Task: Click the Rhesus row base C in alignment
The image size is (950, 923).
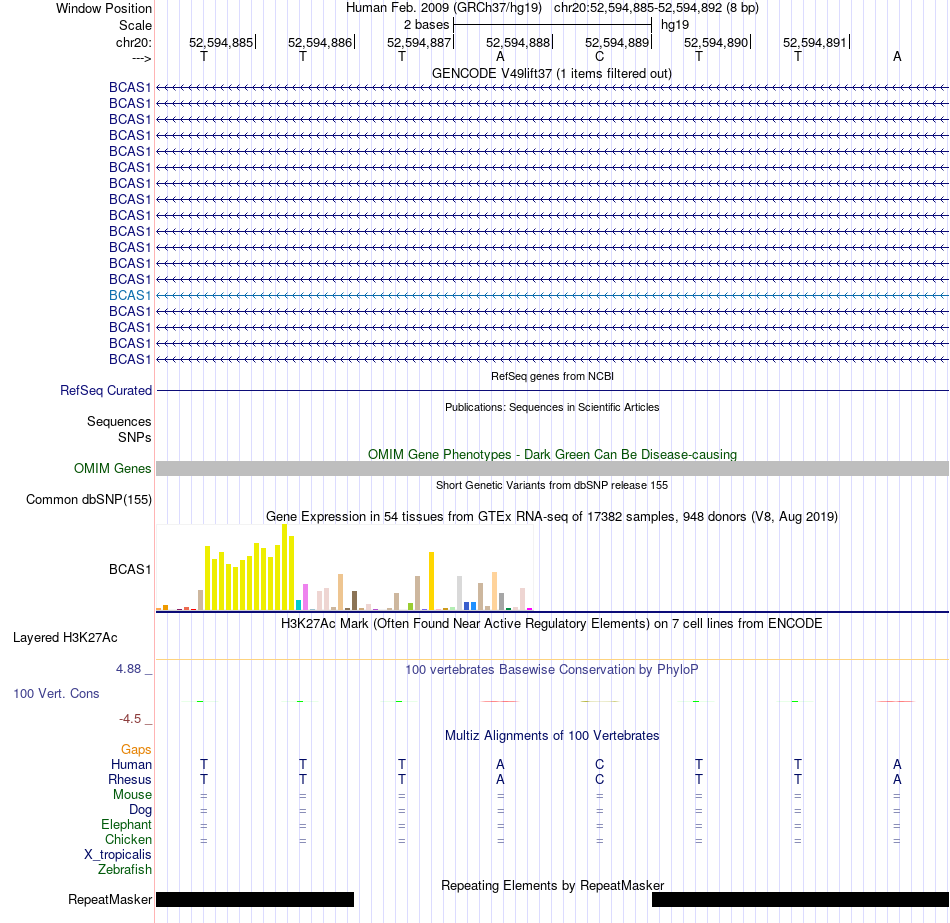Action: [x=599, y=779]
